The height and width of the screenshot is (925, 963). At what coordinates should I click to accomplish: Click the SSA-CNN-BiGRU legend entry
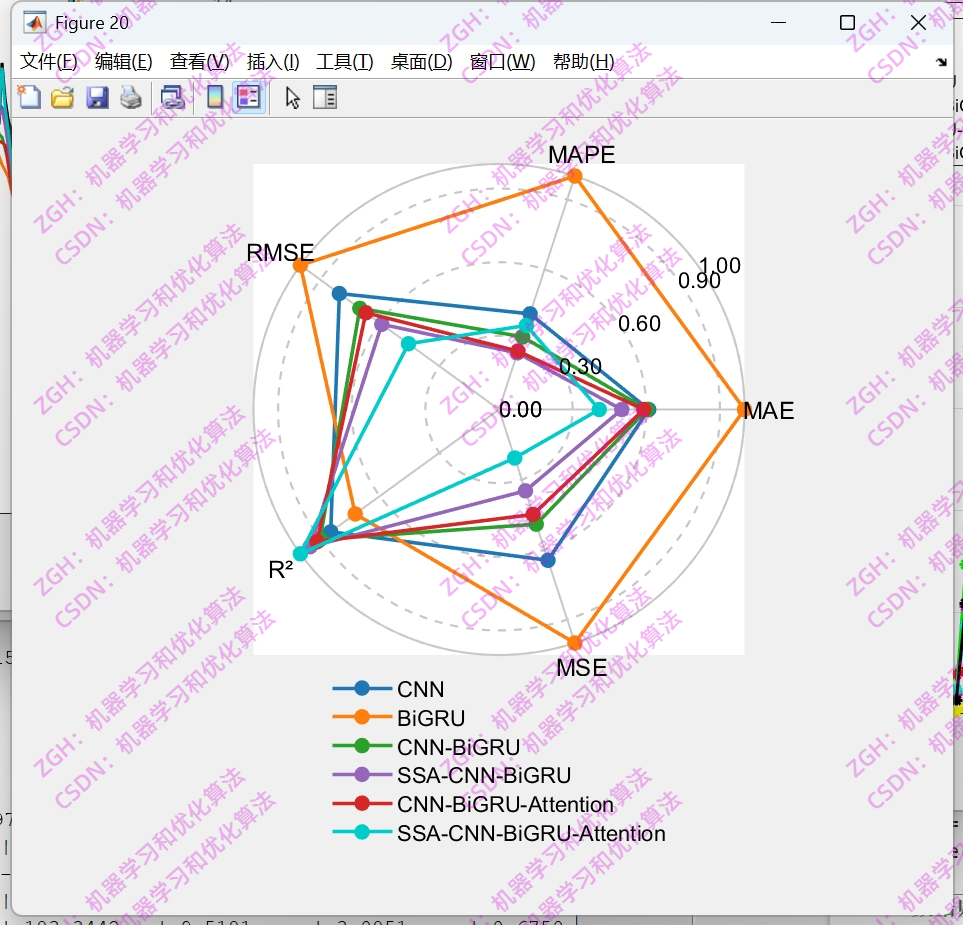(x=451, y=775)
